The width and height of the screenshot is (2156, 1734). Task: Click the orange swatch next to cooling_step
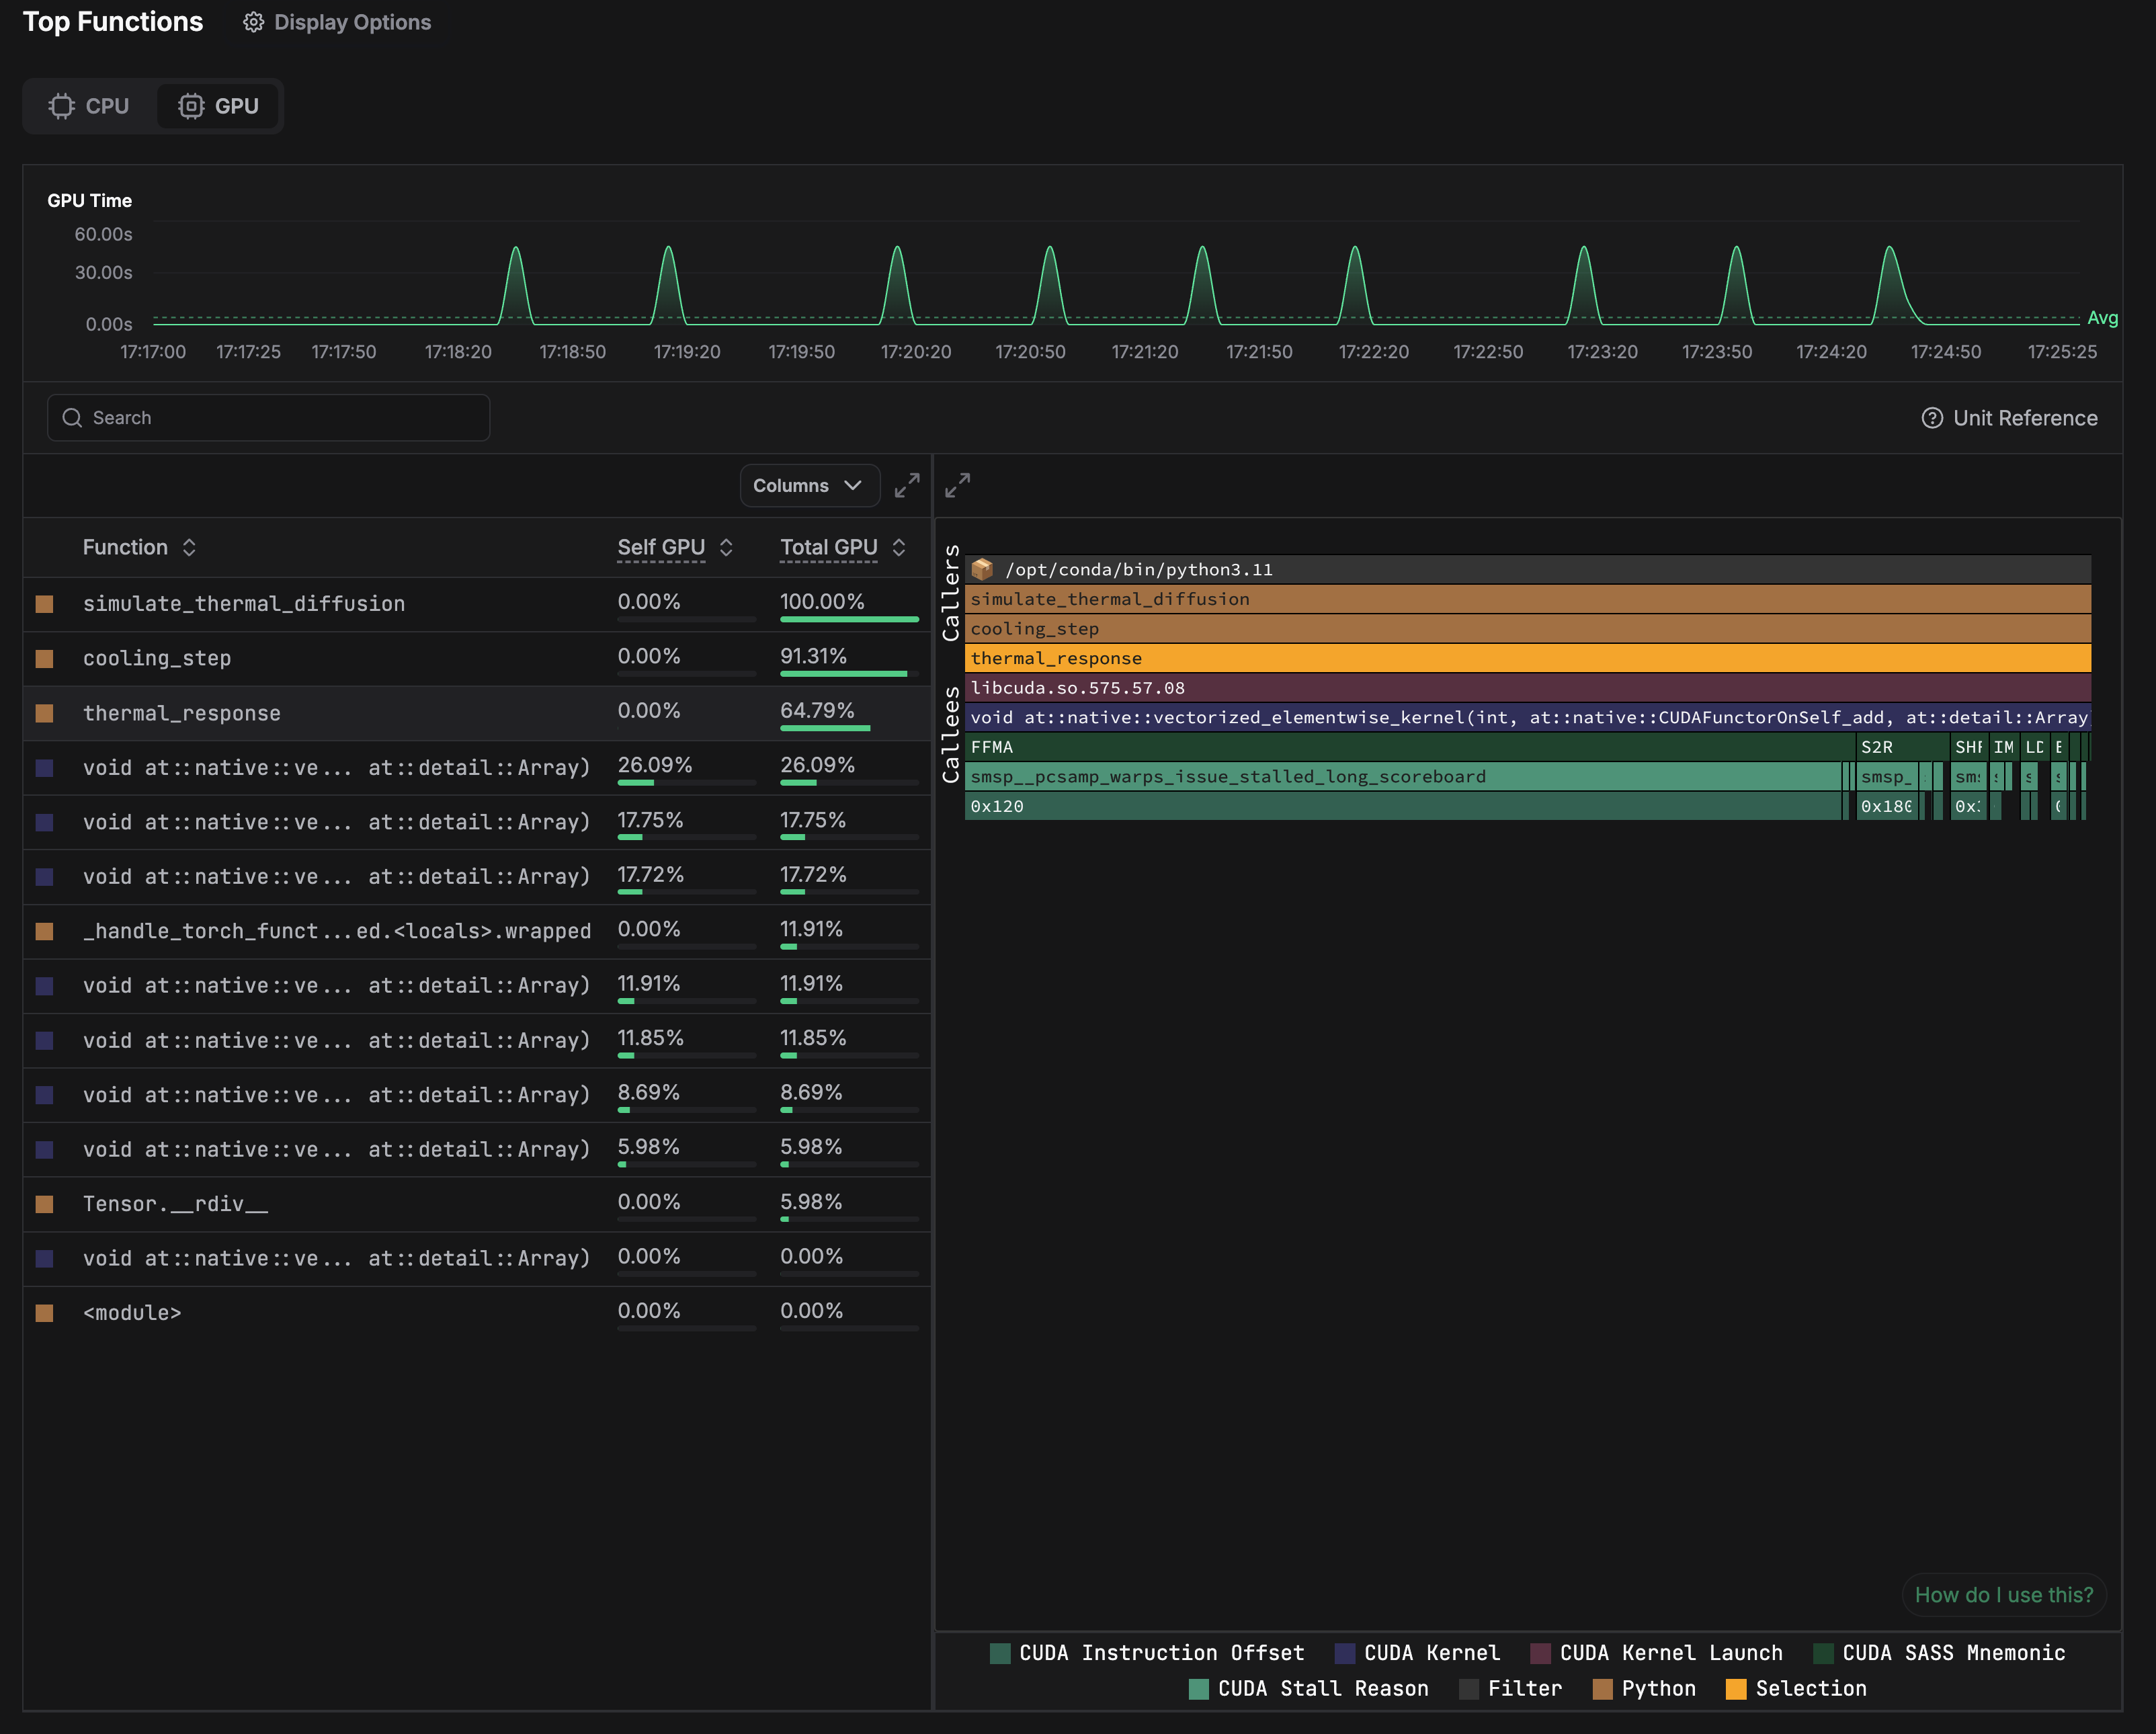[x=45, y=658]
